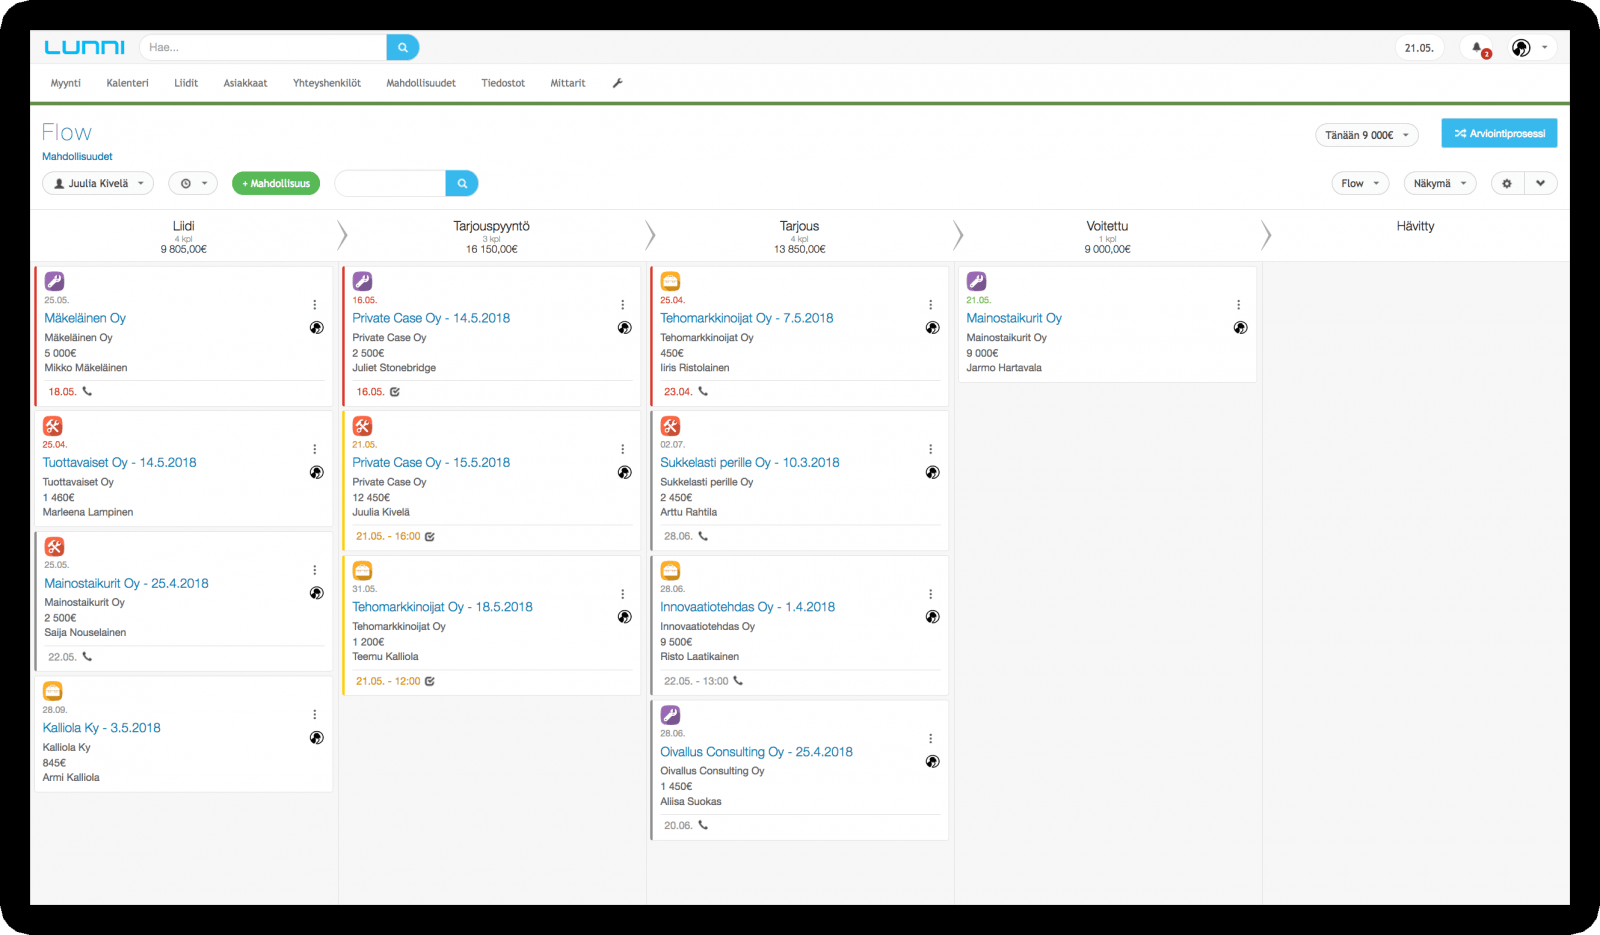Screen dimensions: 1600x935
Task: Focus the top Hae search field
Action: click(x=263, y=47)
